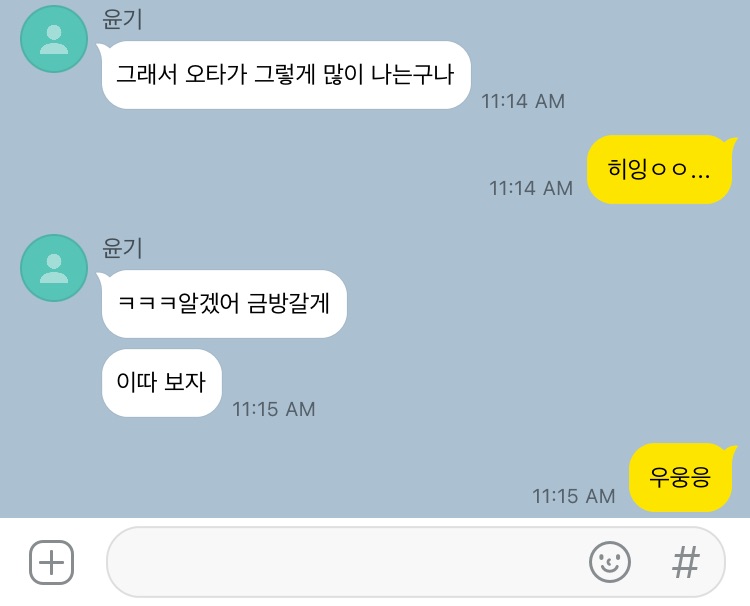The width and height of the screenshot is (750, 606).
Task: Click the 'ㅋㅋㅋ' laughing text in 윤기's message
Action: click(x=147, y=304)
